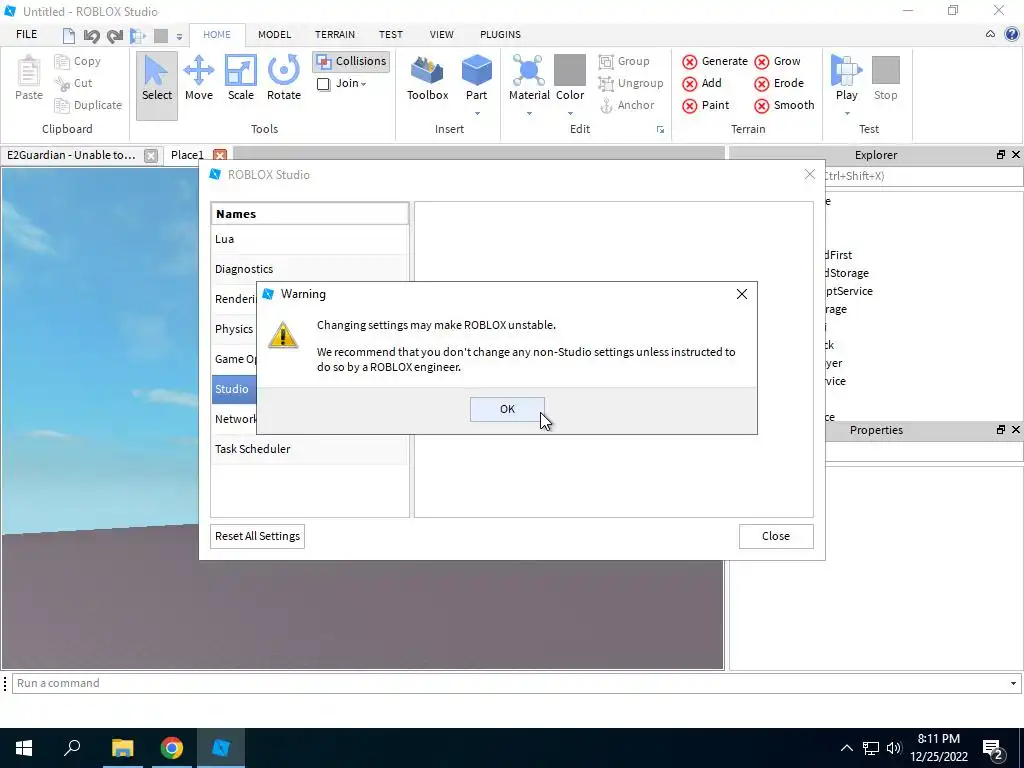Select Diagnostics in the Names list
1024x768 pixels.
(x=310, y=269)
